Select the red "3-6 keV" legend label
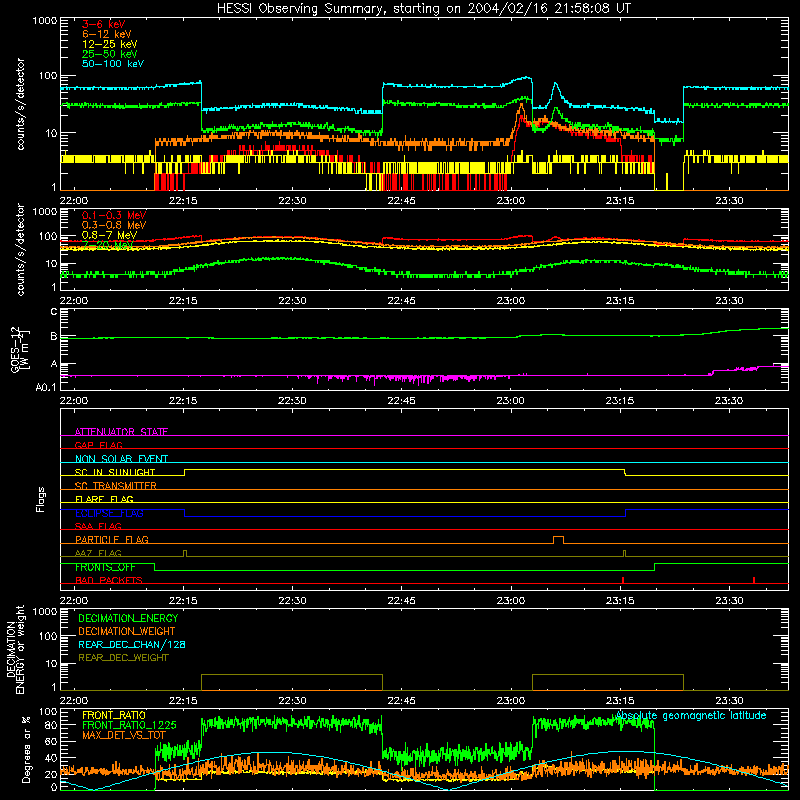Viewport: 800px width, 800px height. point(104,24)
